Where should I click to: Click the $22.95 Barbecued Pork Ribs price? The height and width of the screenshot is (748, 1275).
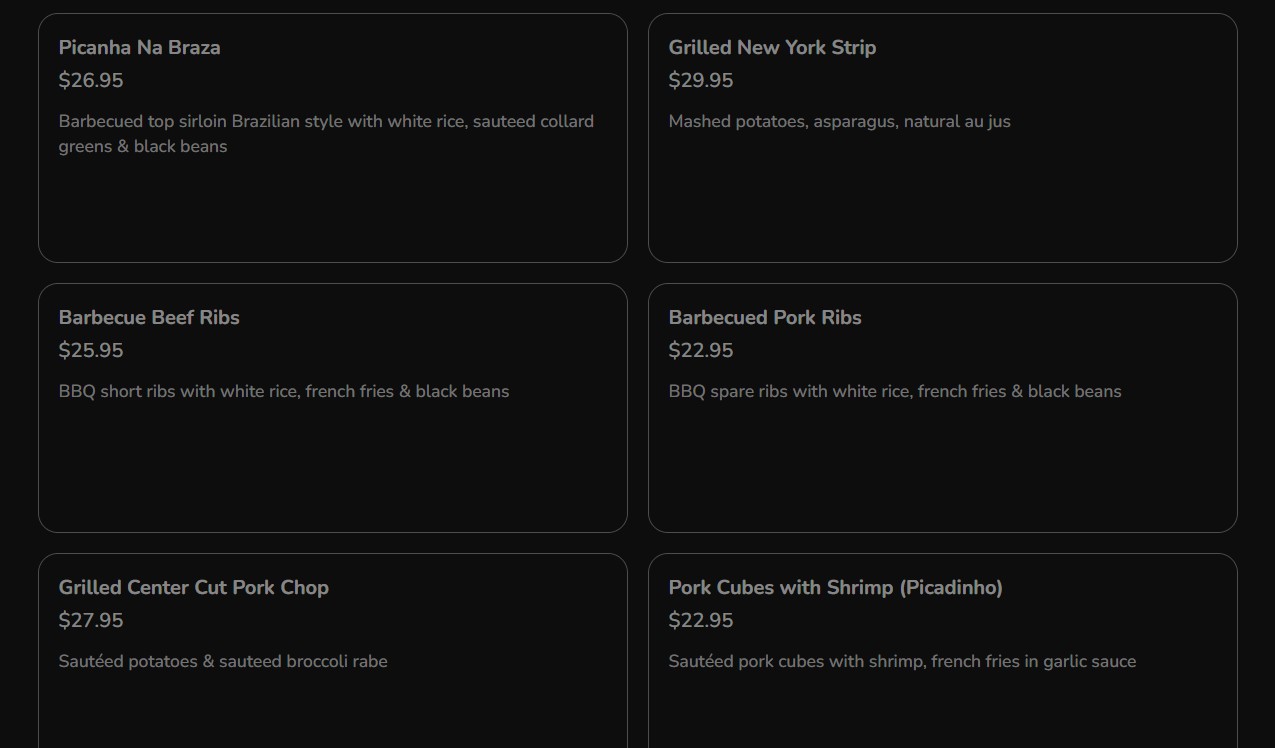click(701, 350)
